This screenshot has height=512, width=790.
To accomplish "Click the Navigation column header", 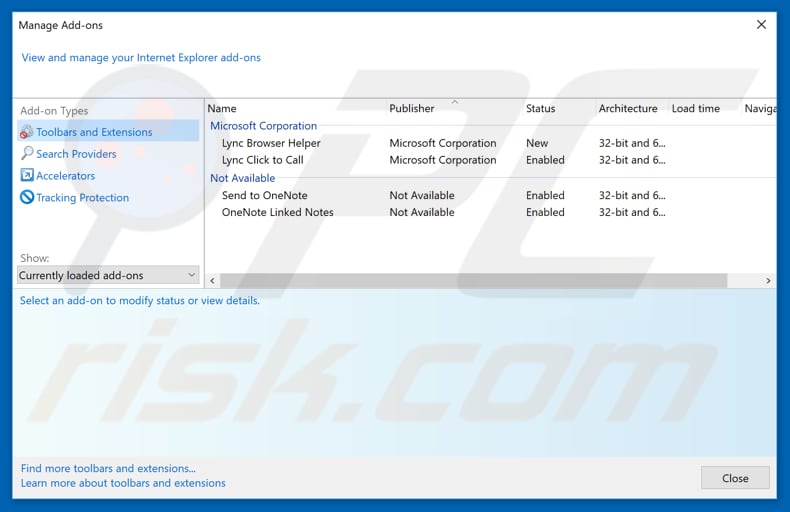I will (x=760, y=108).
